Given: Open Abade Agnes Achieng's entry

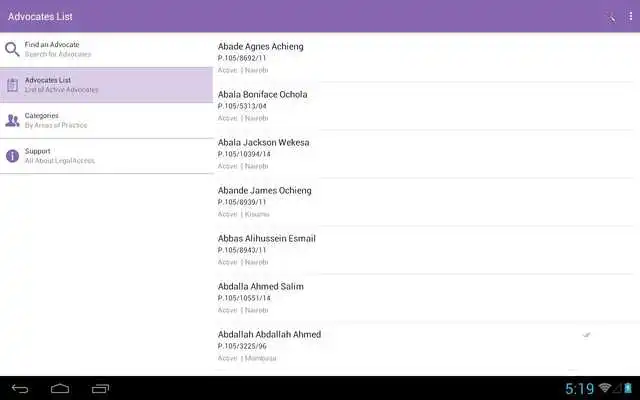Looking at the screenshot, I should (424, 58).
